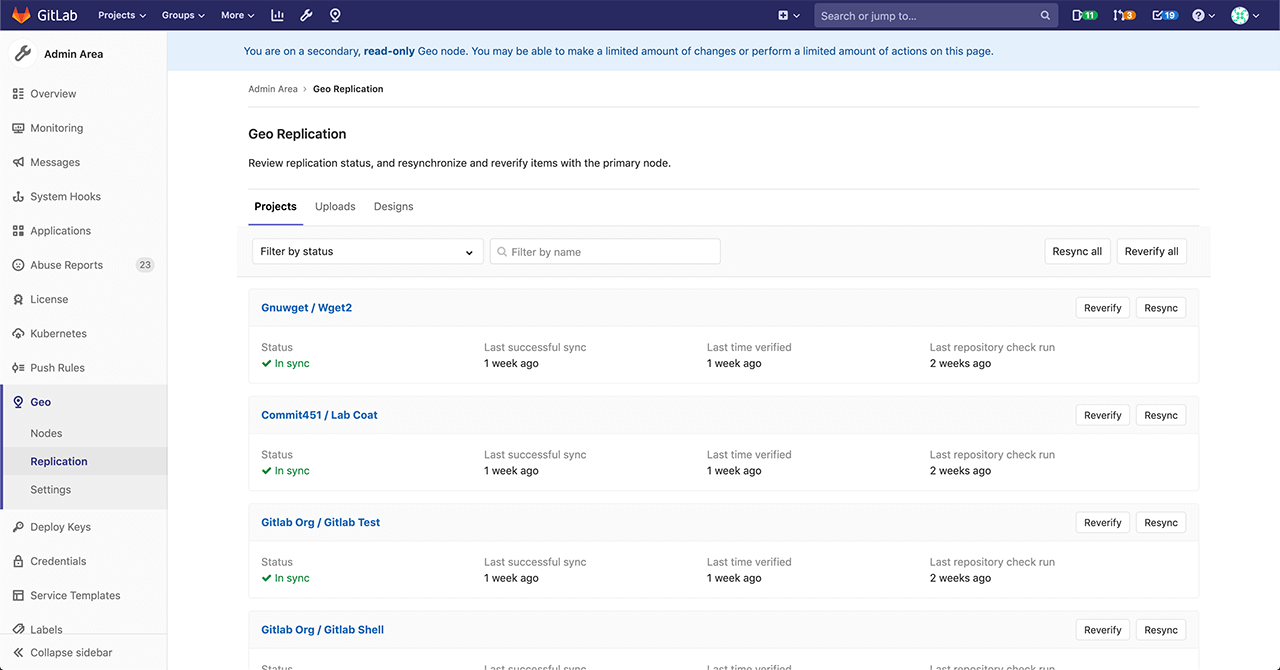Open assigned issues from the navbar

click(x=1083, y=15)
